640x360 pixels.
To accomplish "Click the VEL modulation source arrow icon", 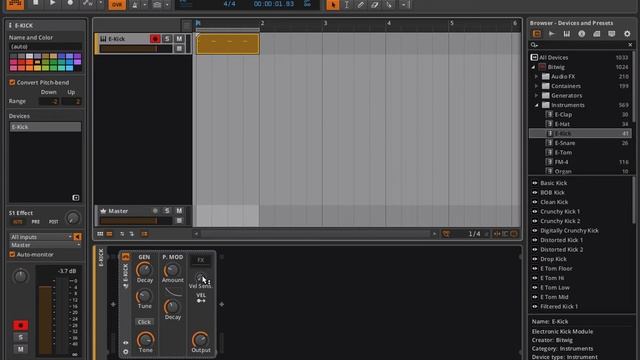I will [201, 301].
